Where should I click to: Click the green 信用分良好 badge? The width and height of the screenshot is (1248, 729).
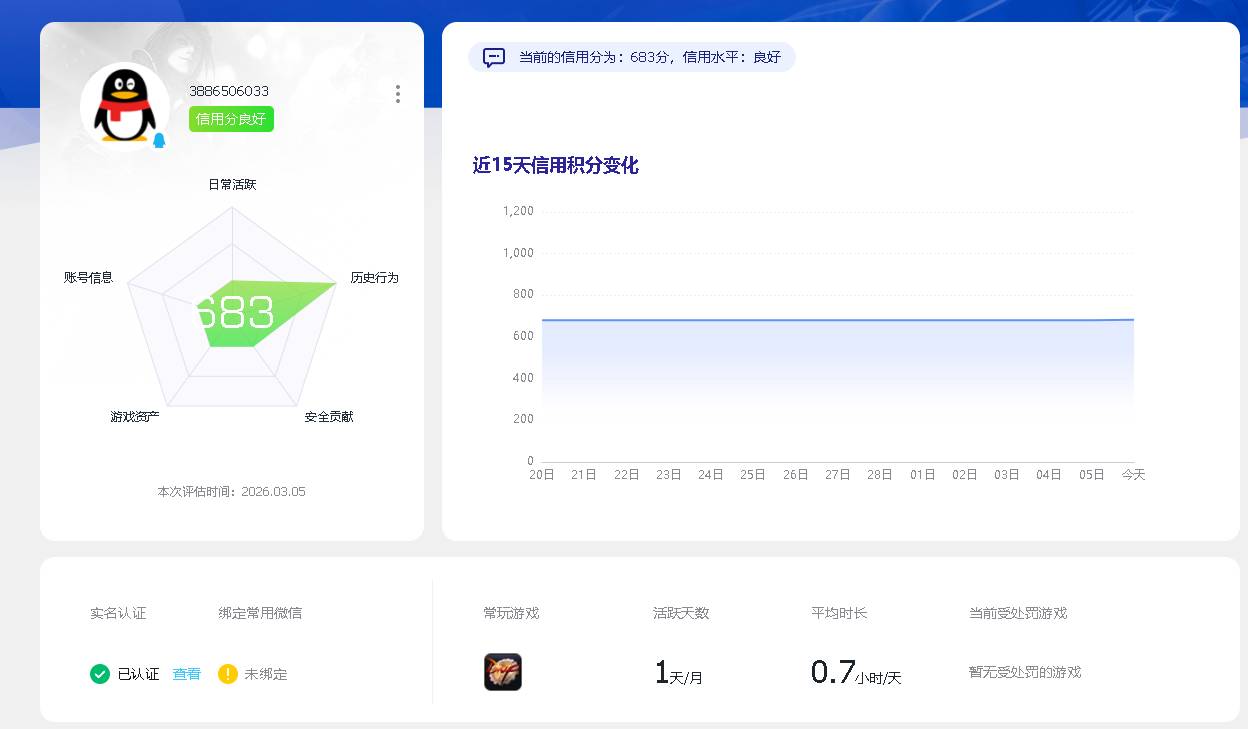[x=231, y=118]
